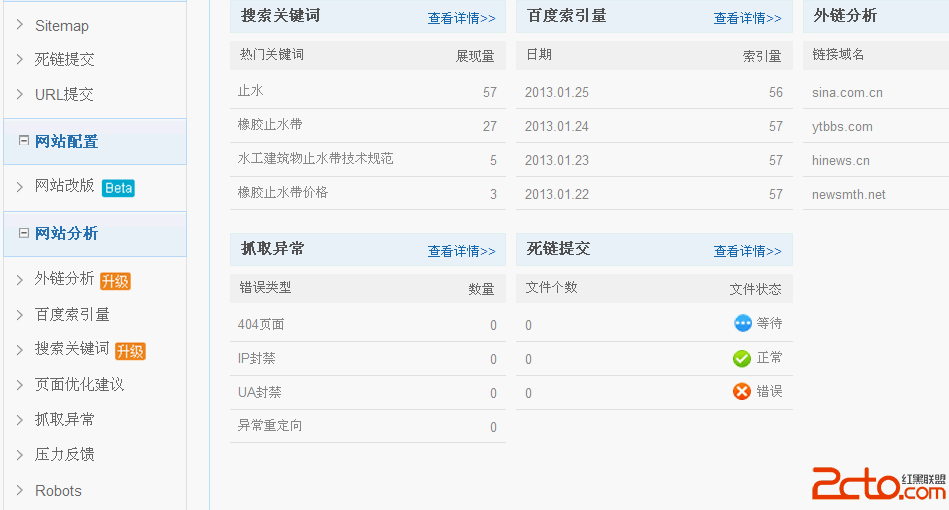The image size is (949, 510).
Task: Click the sina.com.cn domain row
Action: [847, 92]
